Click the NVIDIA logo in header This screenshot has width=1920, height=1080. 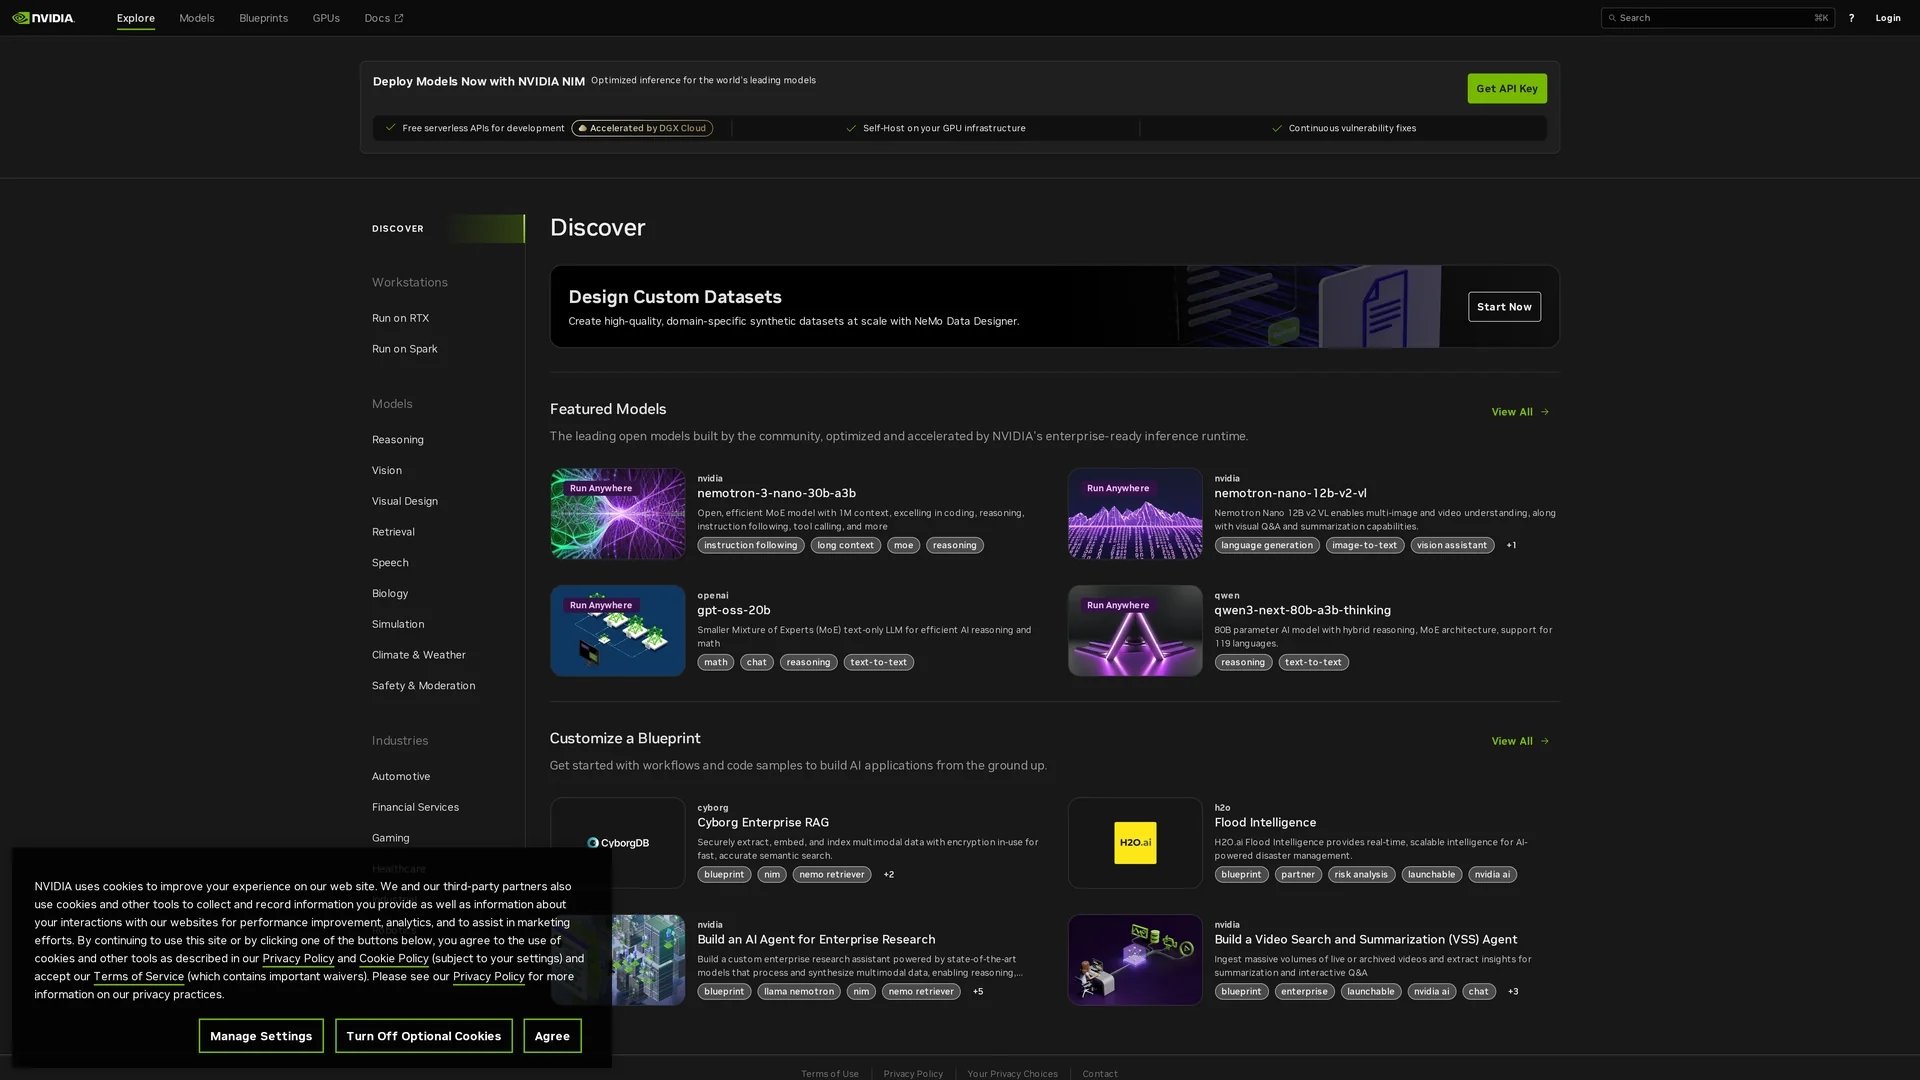[x=43, y=18]
